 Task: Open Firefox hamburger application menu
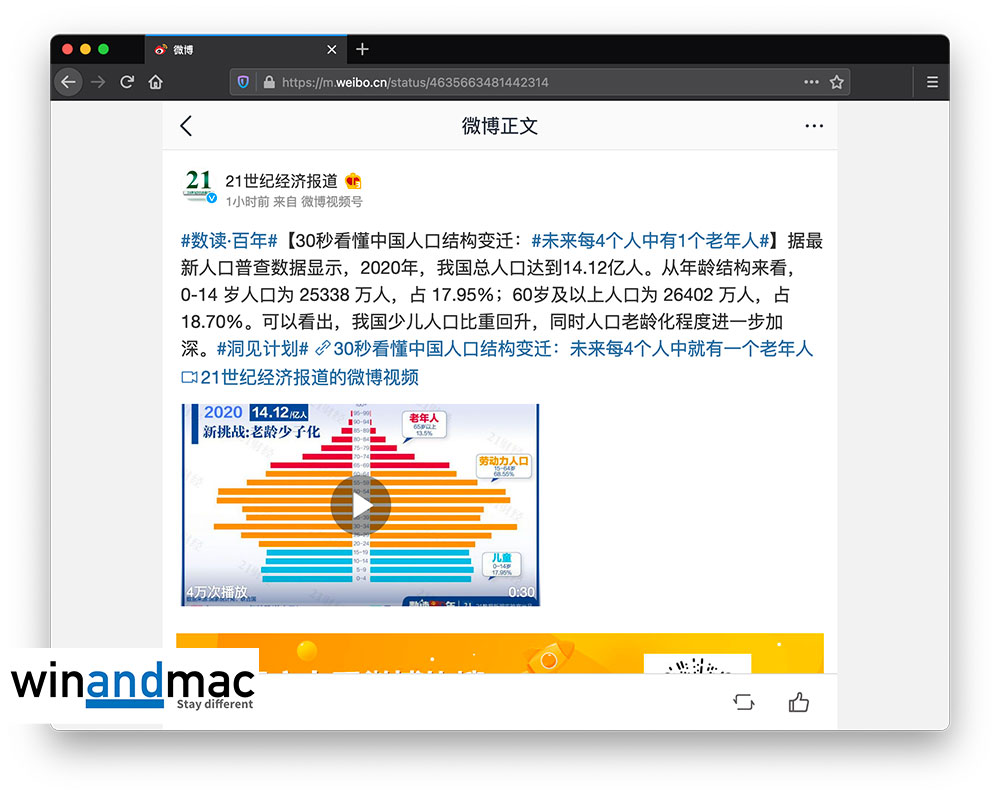tap(932, 82)
